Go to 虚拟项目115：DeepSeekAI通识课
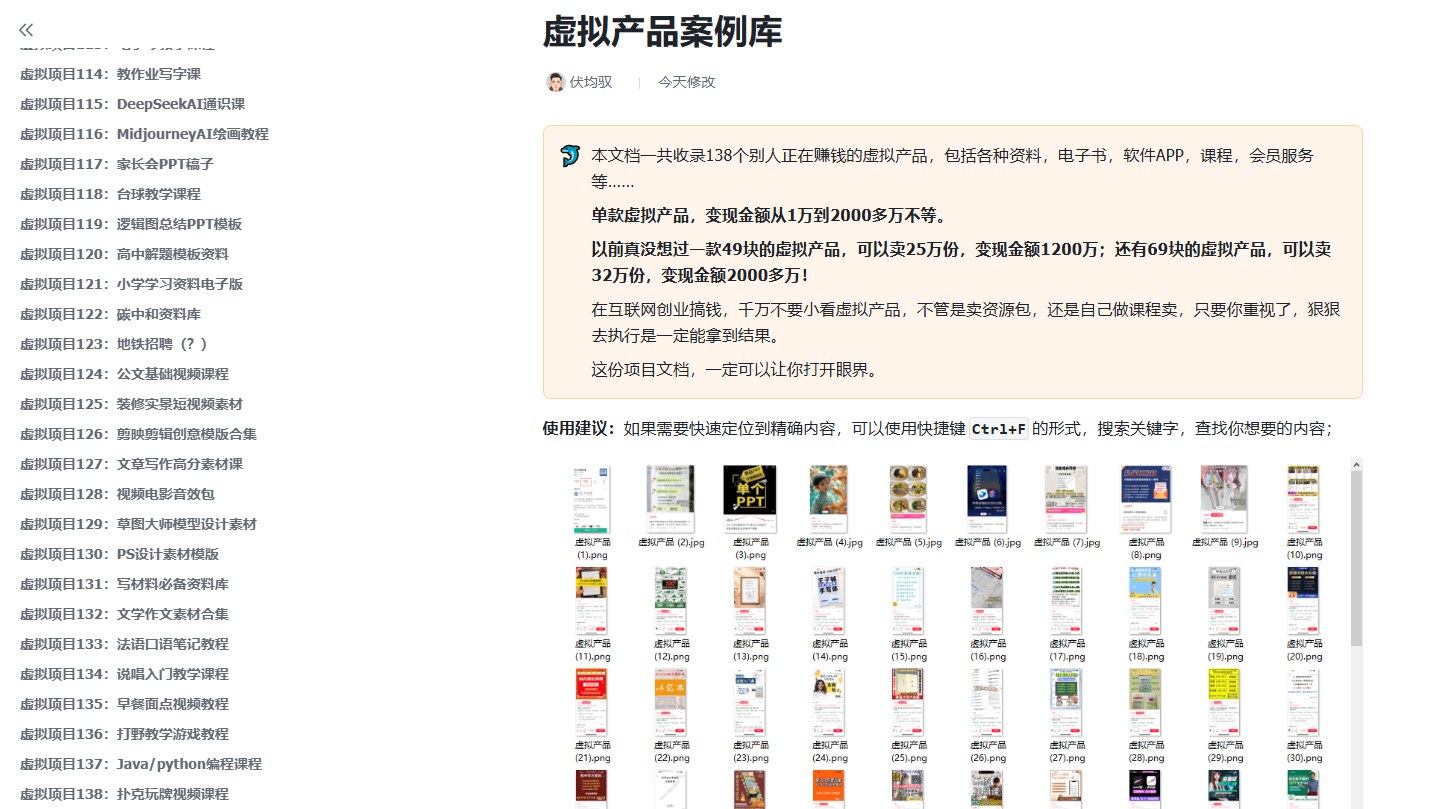The height and width of the screenshot is (809, 1434). pos(132,104)
